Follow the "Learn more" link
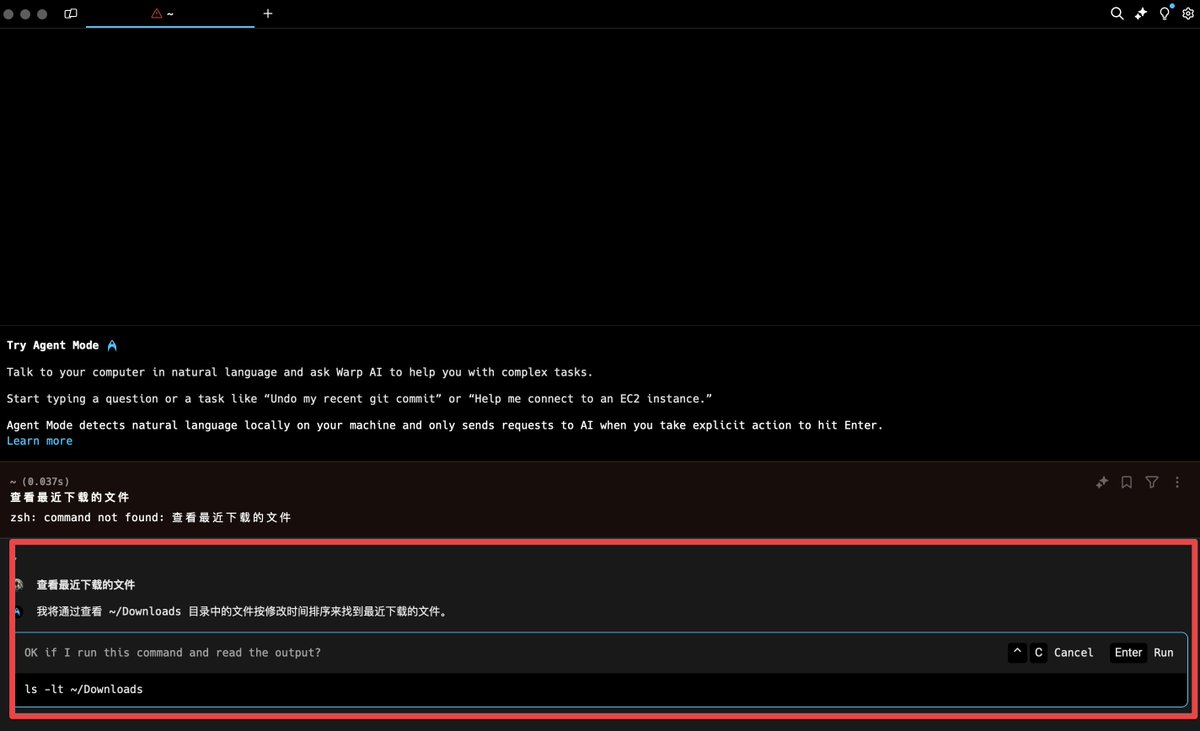Screen dimensions: 1200x731 39,441
